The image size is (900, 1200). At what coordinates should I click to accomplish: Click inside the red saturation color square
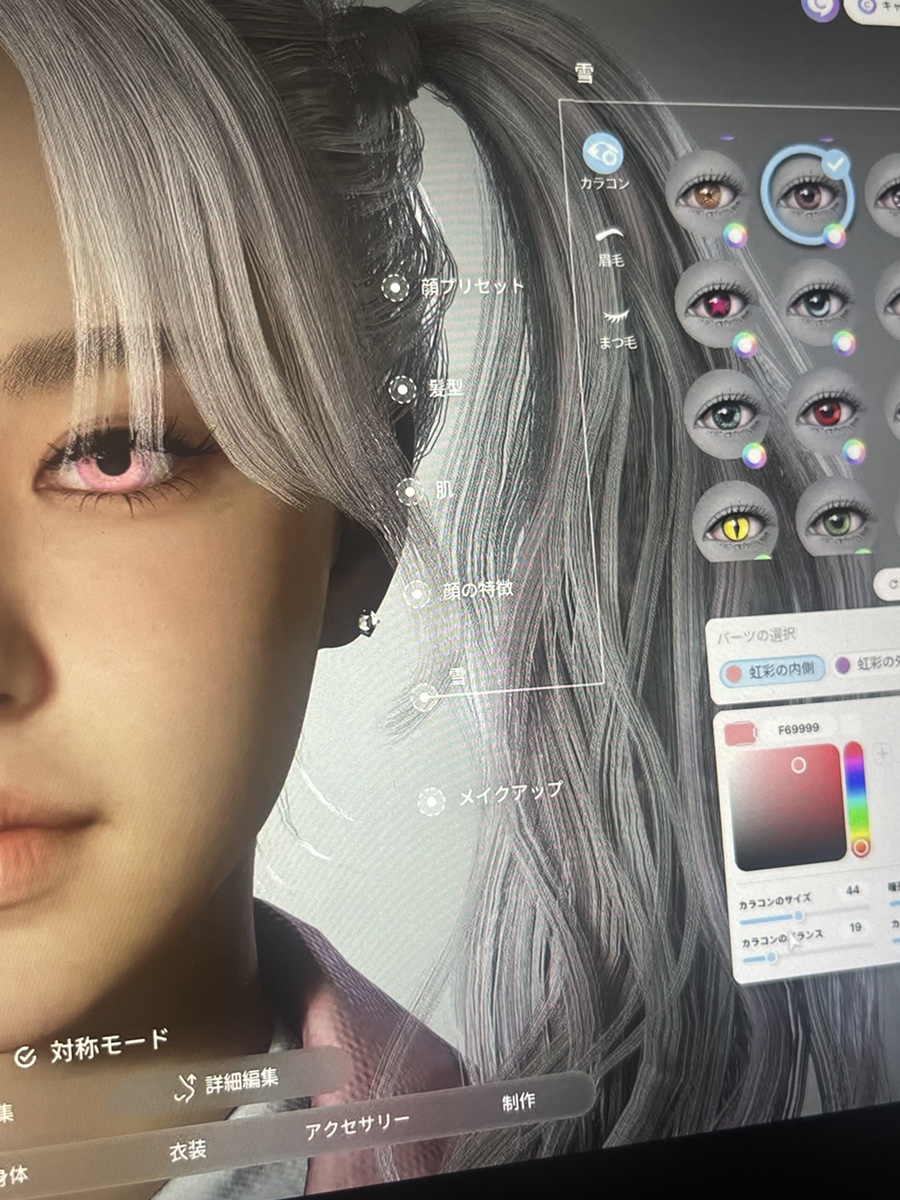coord(790,805)
